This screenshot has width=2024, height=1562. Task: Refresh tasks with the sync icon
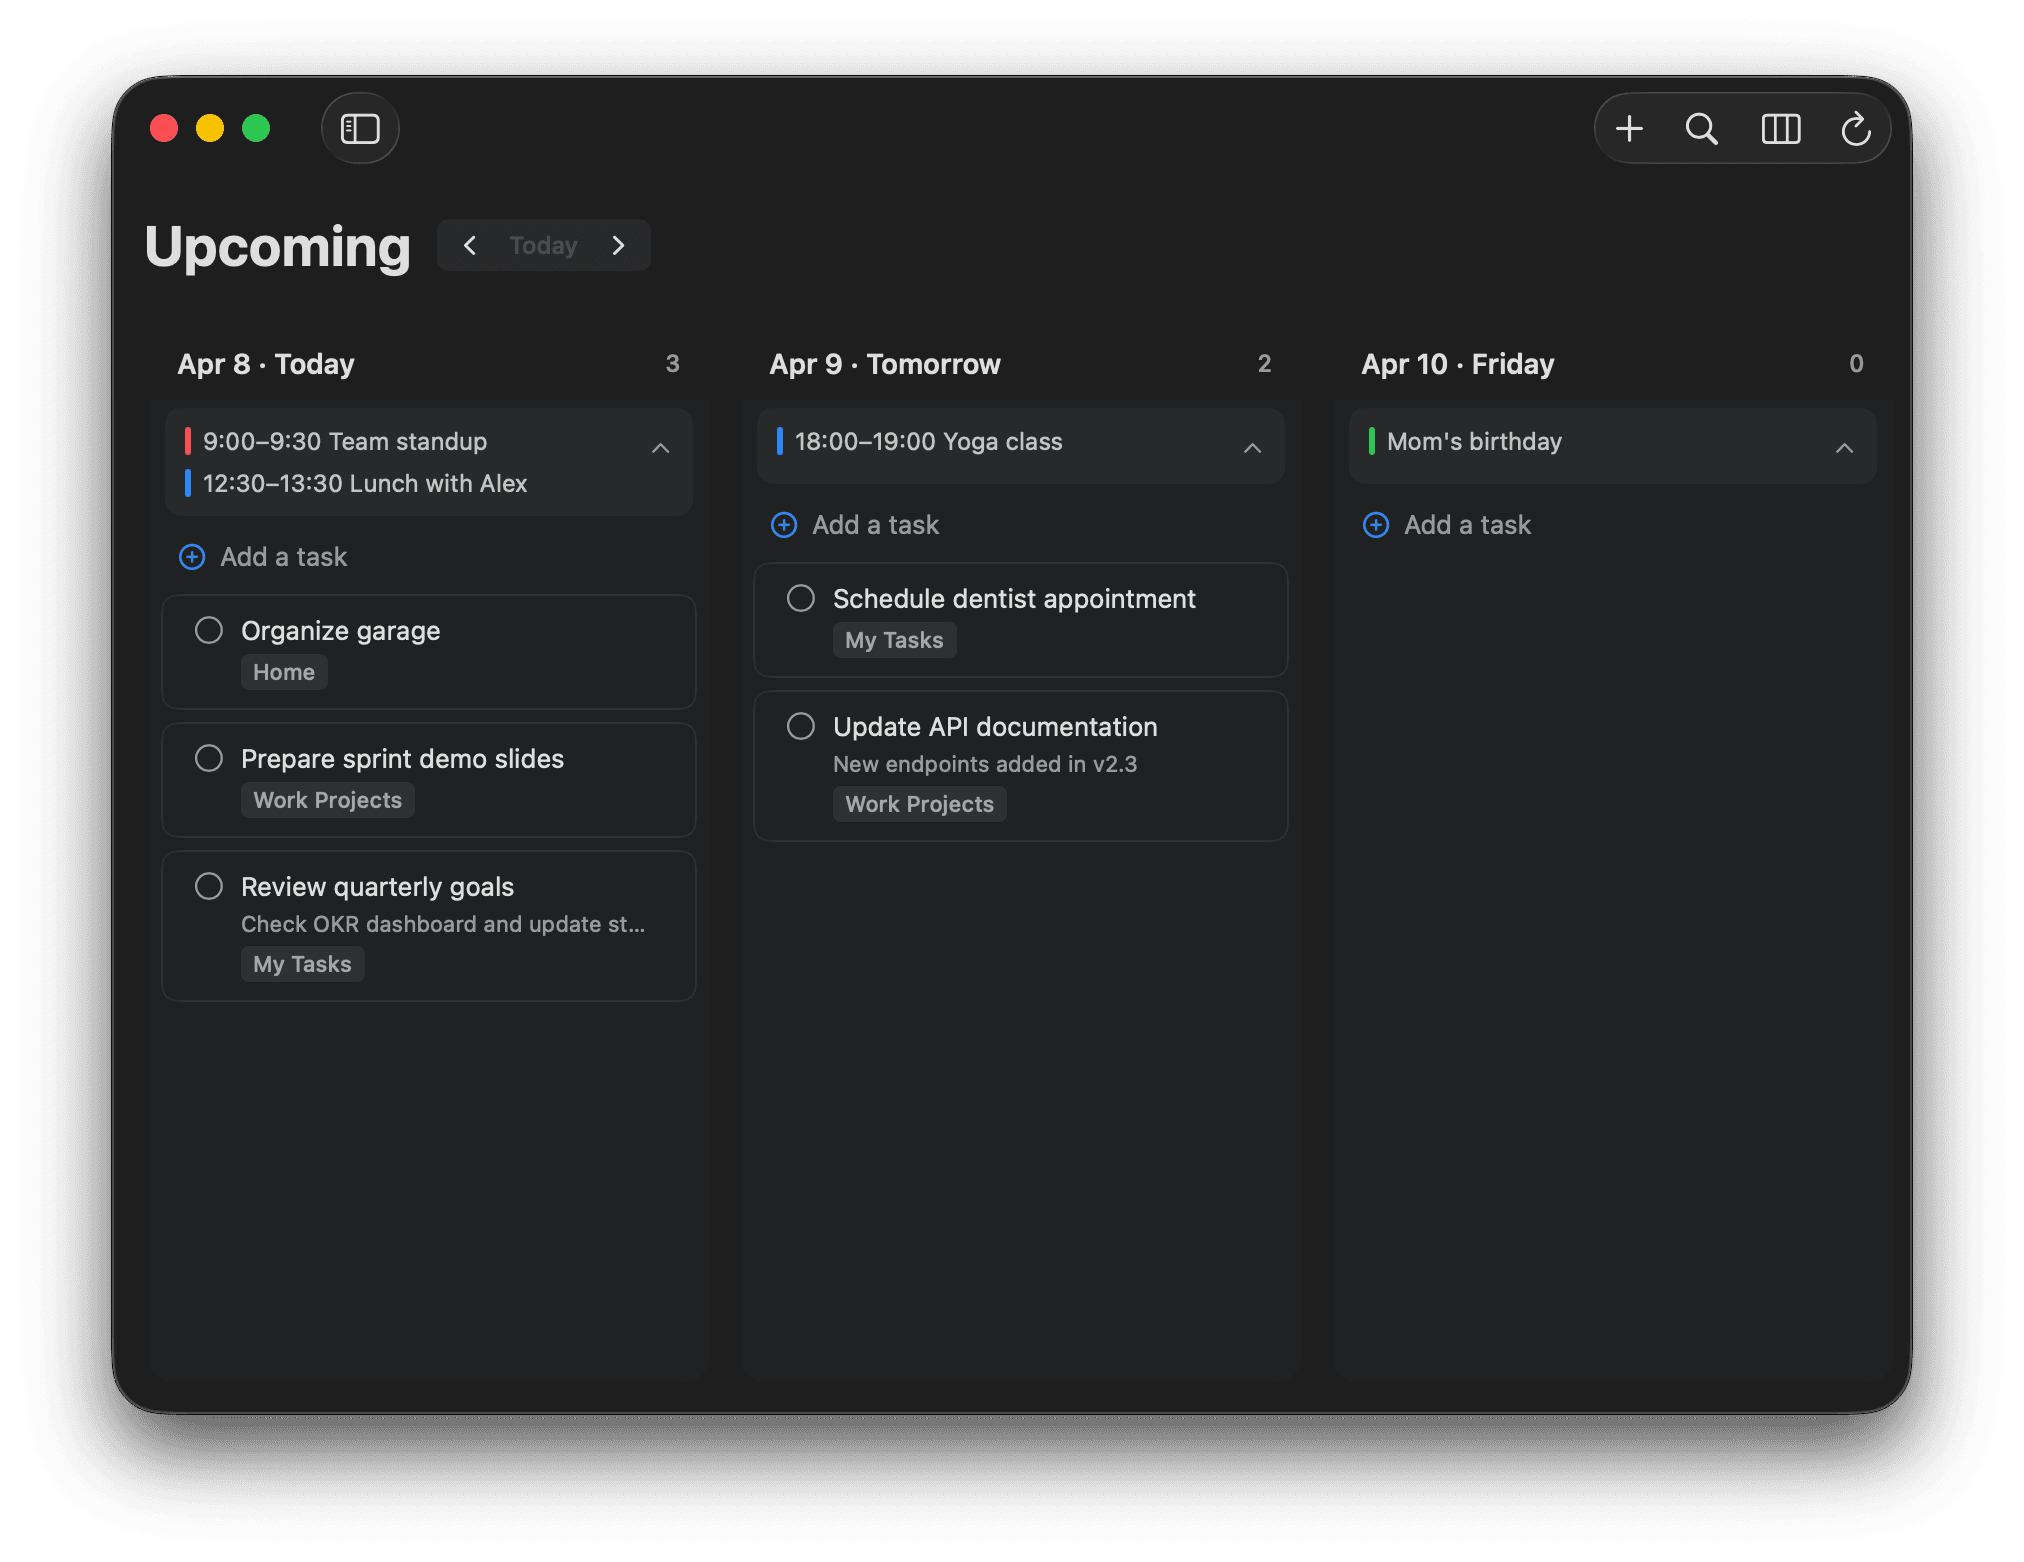pyautogui.click(x=1856, y=128)
